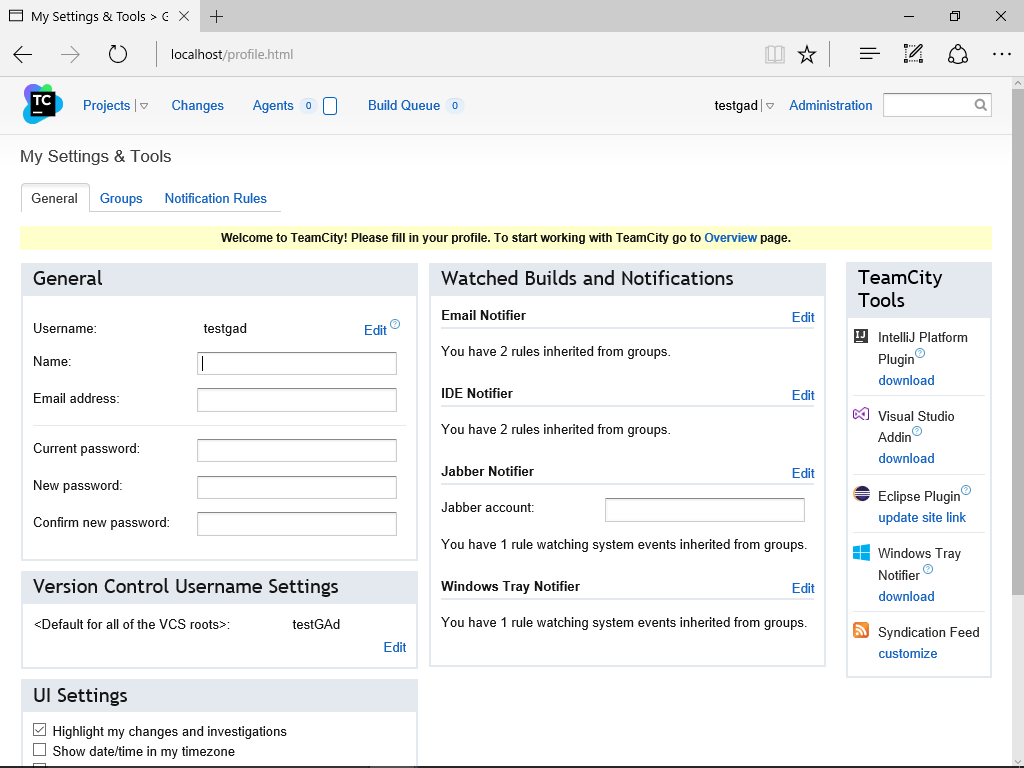Open a new browser tab plus
Image resolution: width=1024 pixels, height=768 pixels.
click(216, 16)
